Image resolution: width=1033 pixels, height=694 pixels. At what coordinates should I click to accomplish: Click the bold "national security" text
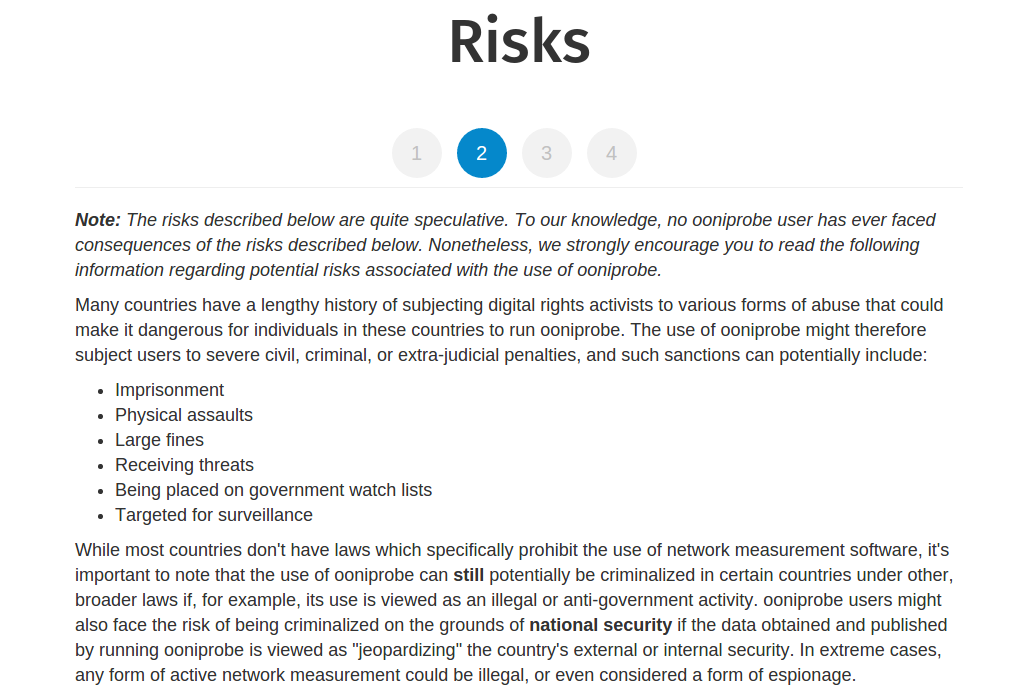[600, 625]
